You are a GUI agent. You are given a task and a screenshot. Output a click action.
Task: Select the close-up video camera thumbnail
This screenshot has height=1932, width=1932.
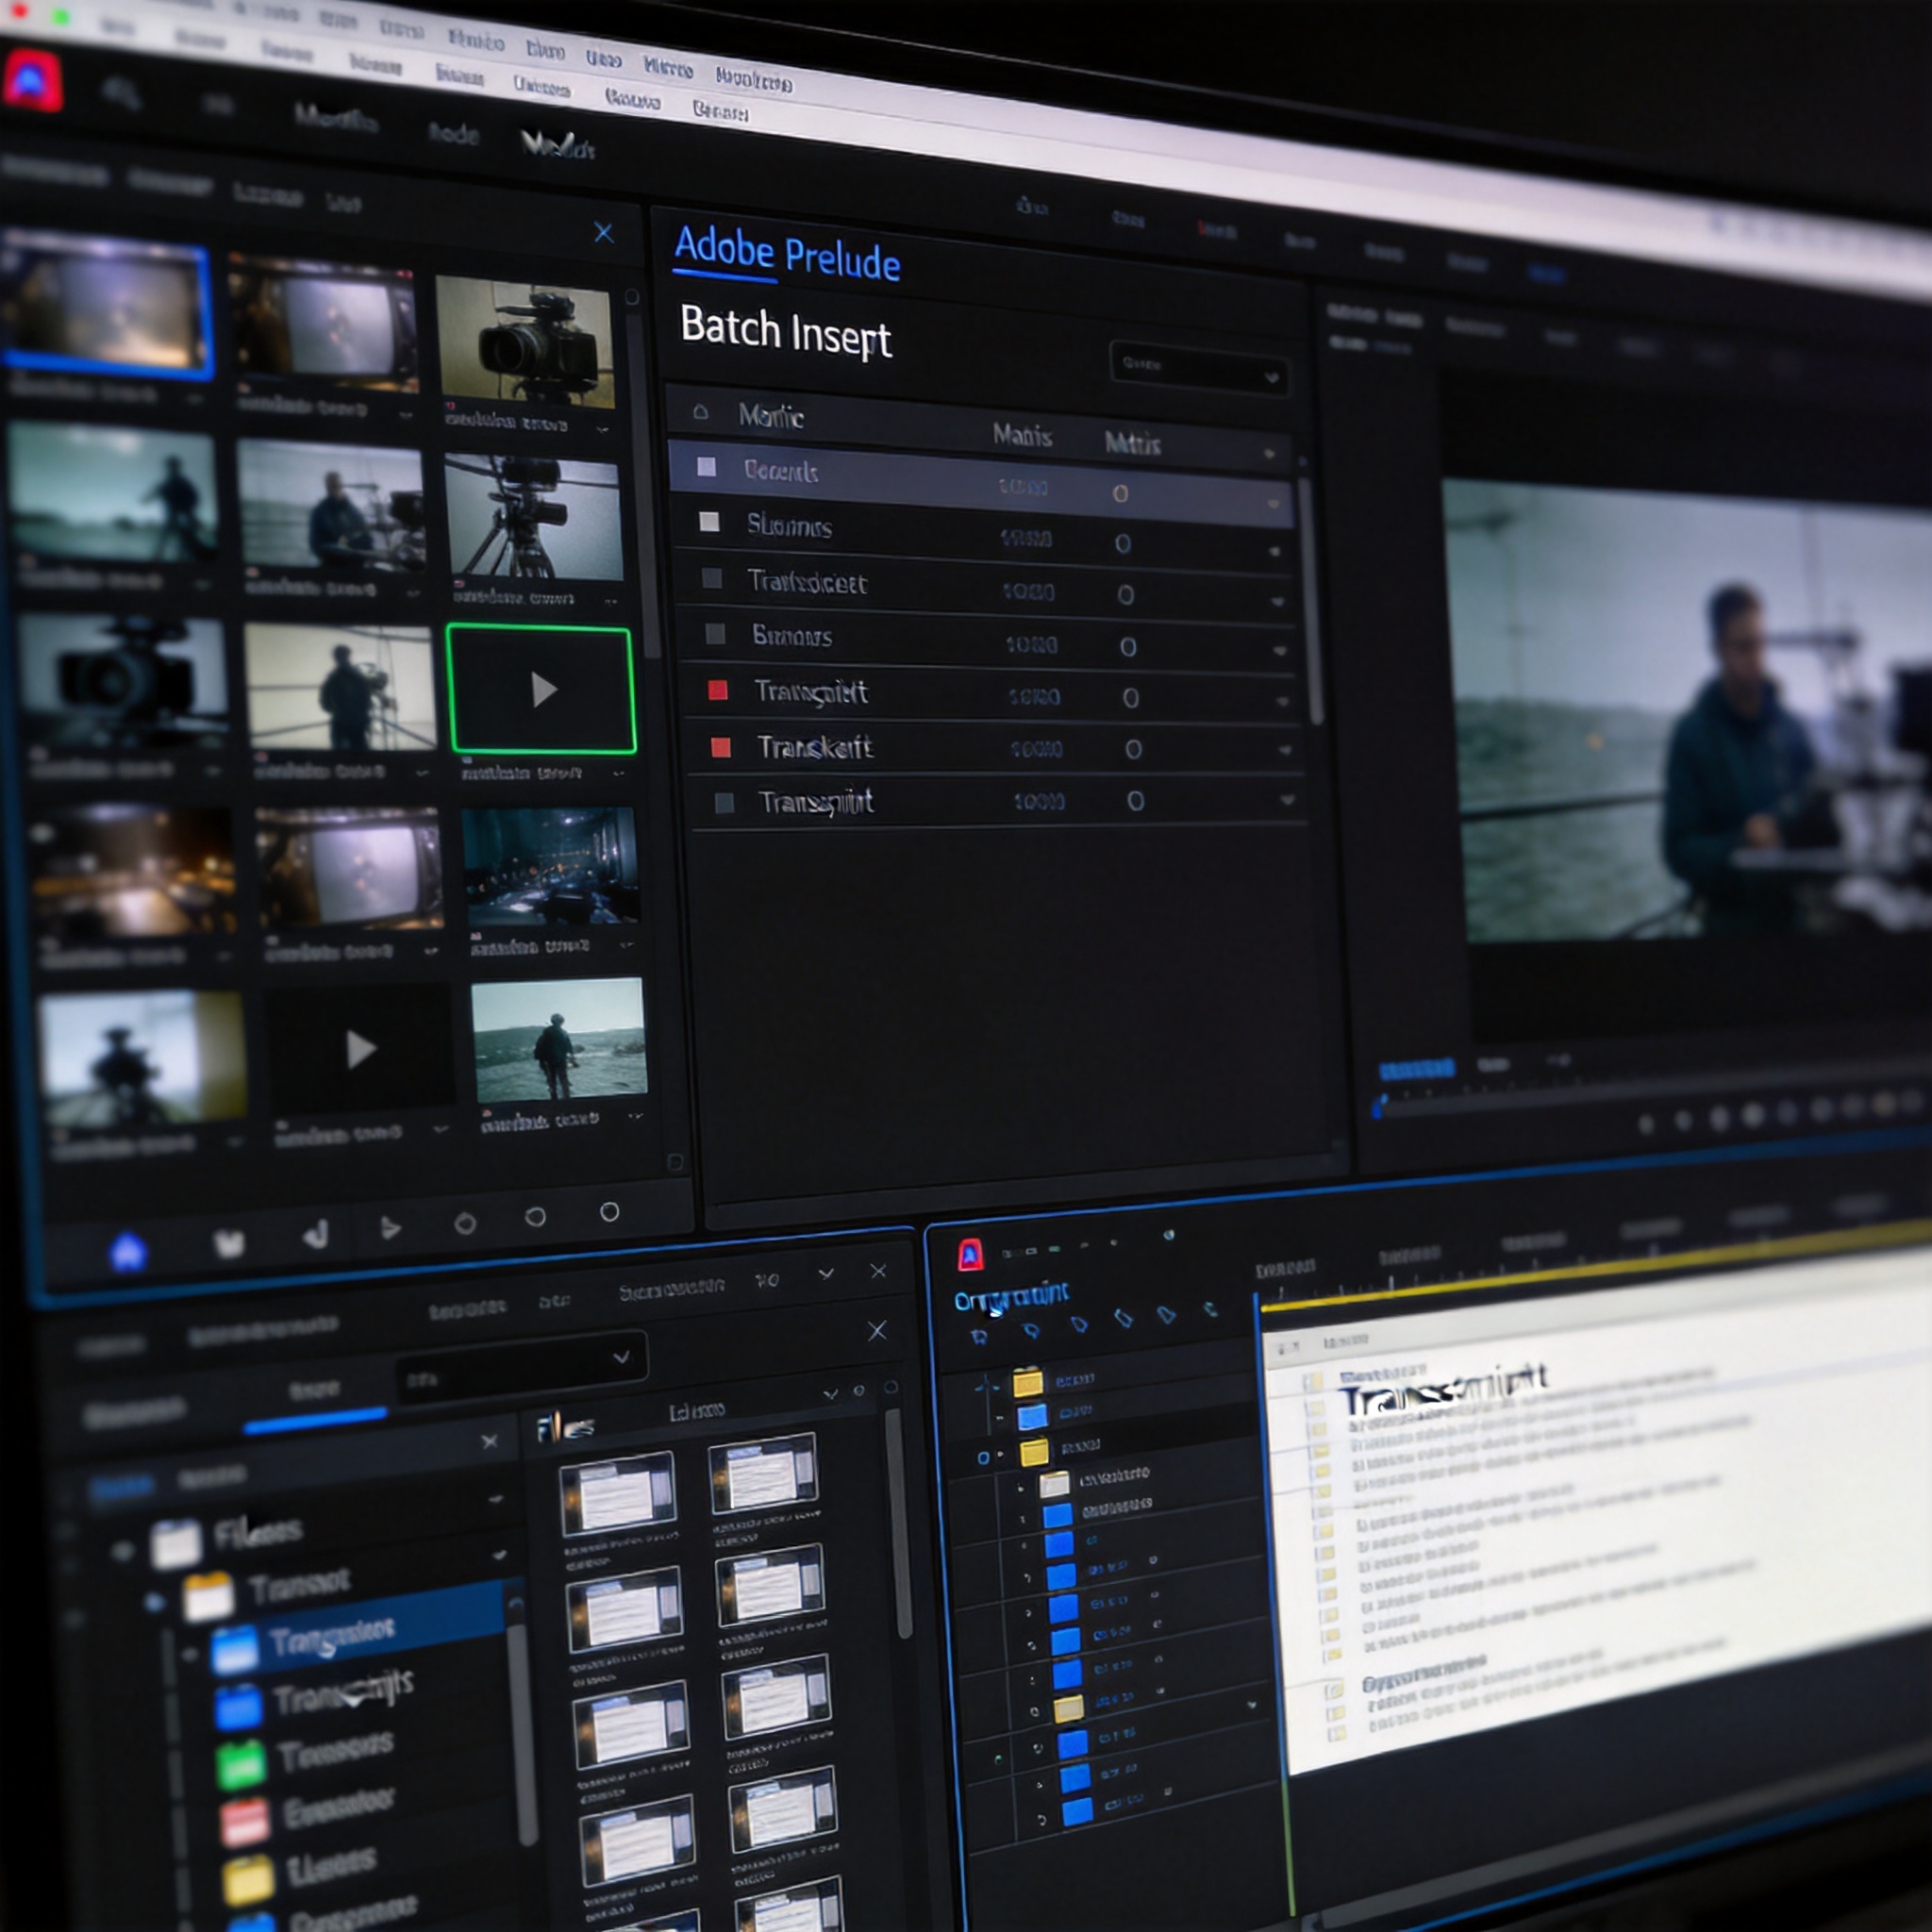[526, 342]
